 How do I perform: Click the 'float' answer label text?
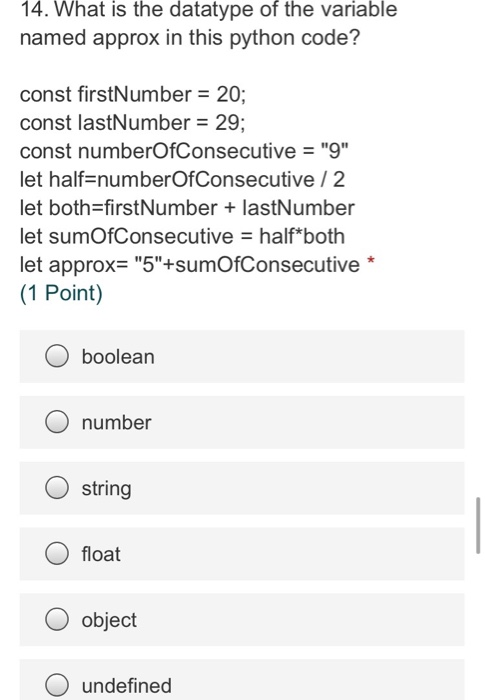click(x=101, y=554)
